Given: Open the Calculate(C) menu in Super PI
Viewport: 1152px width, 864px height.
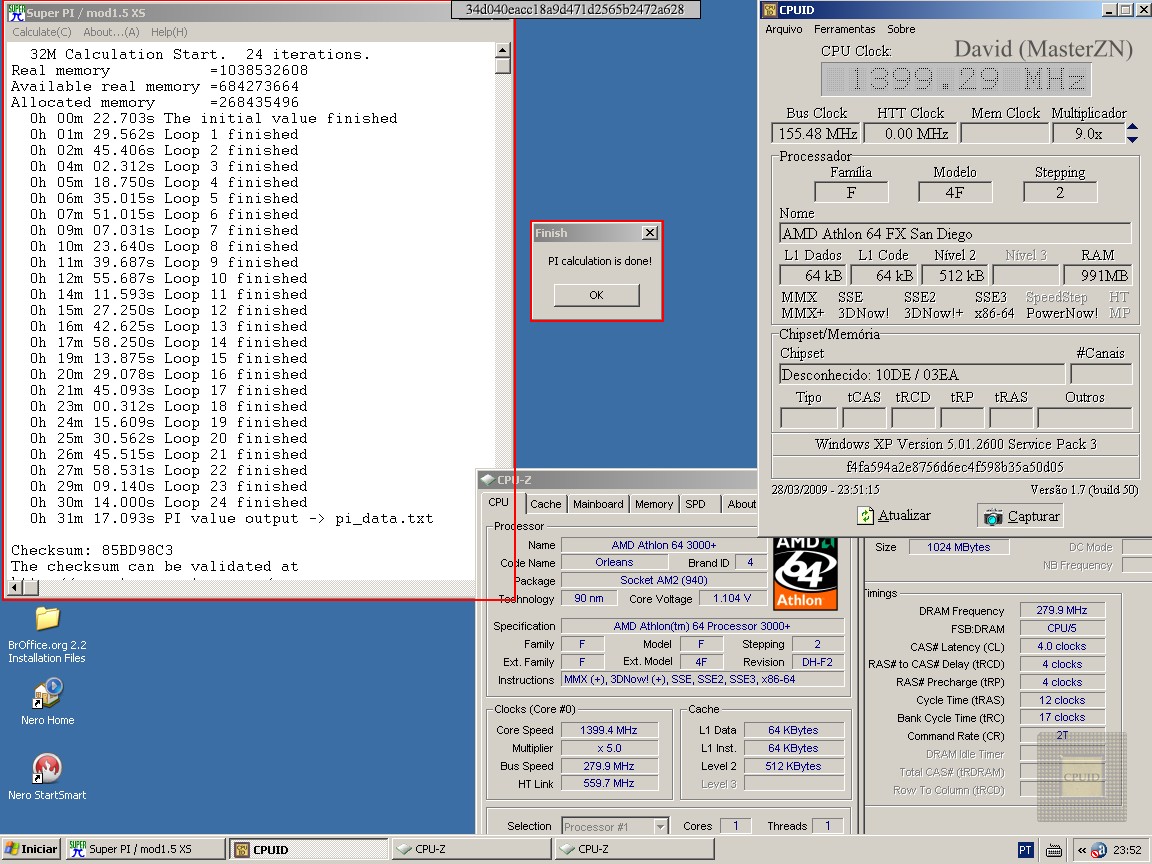Looking at the screenshot, I should tap(42, 32).
